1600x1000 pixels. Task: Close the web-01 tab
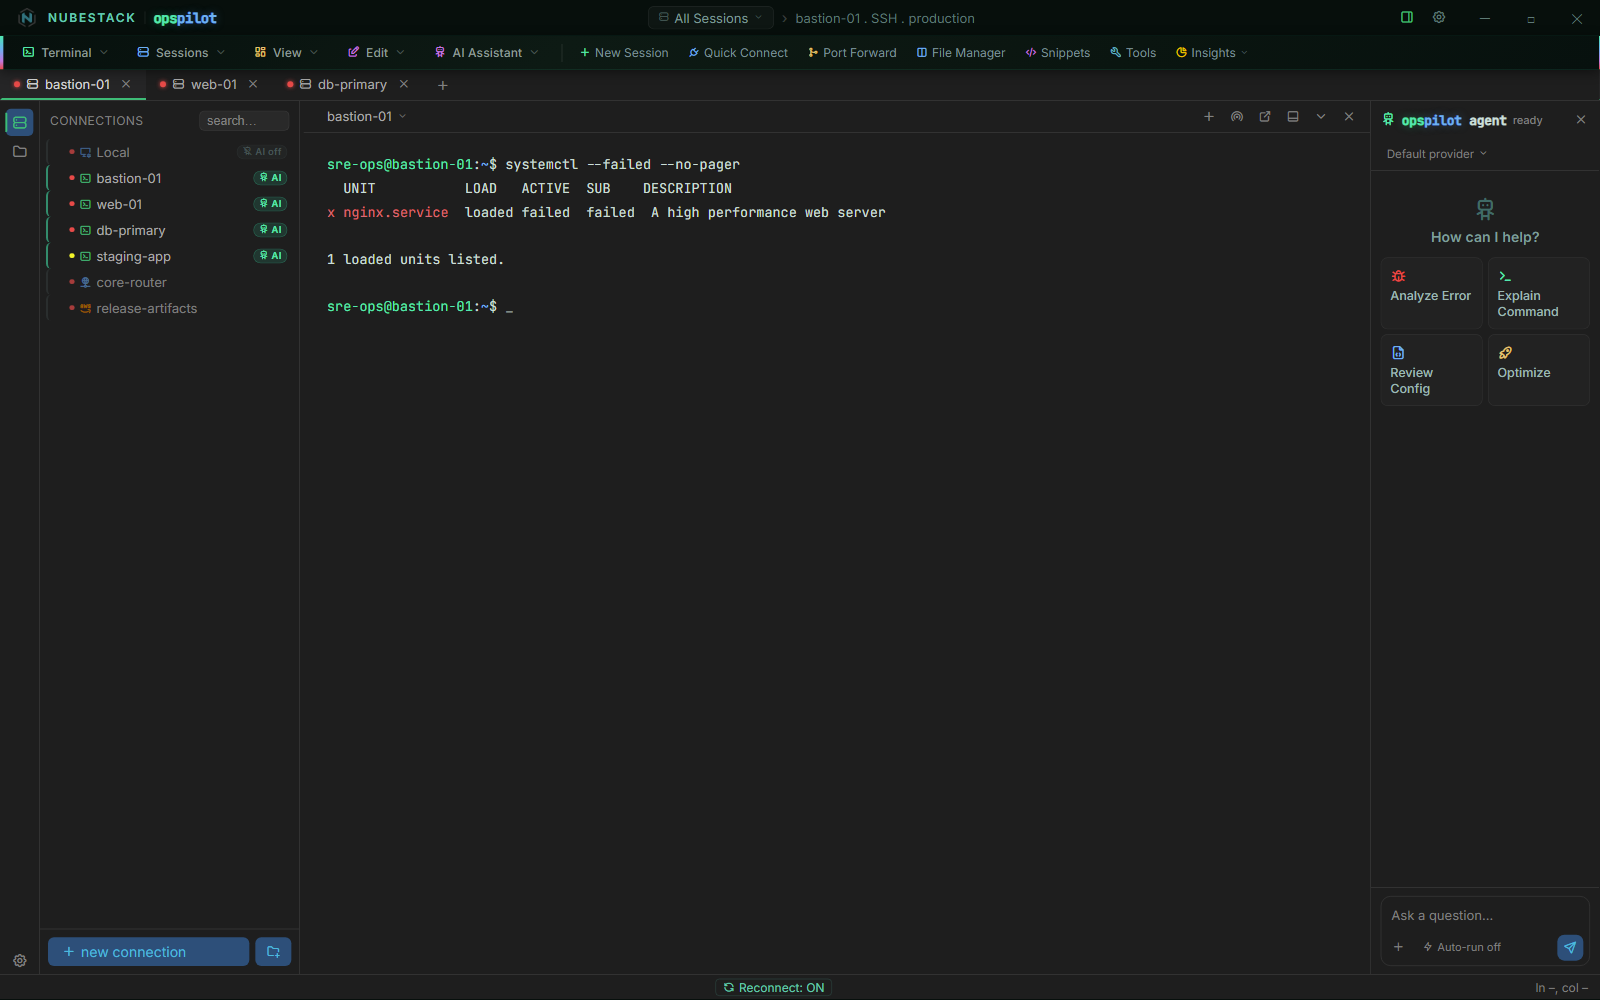[253, 84]
